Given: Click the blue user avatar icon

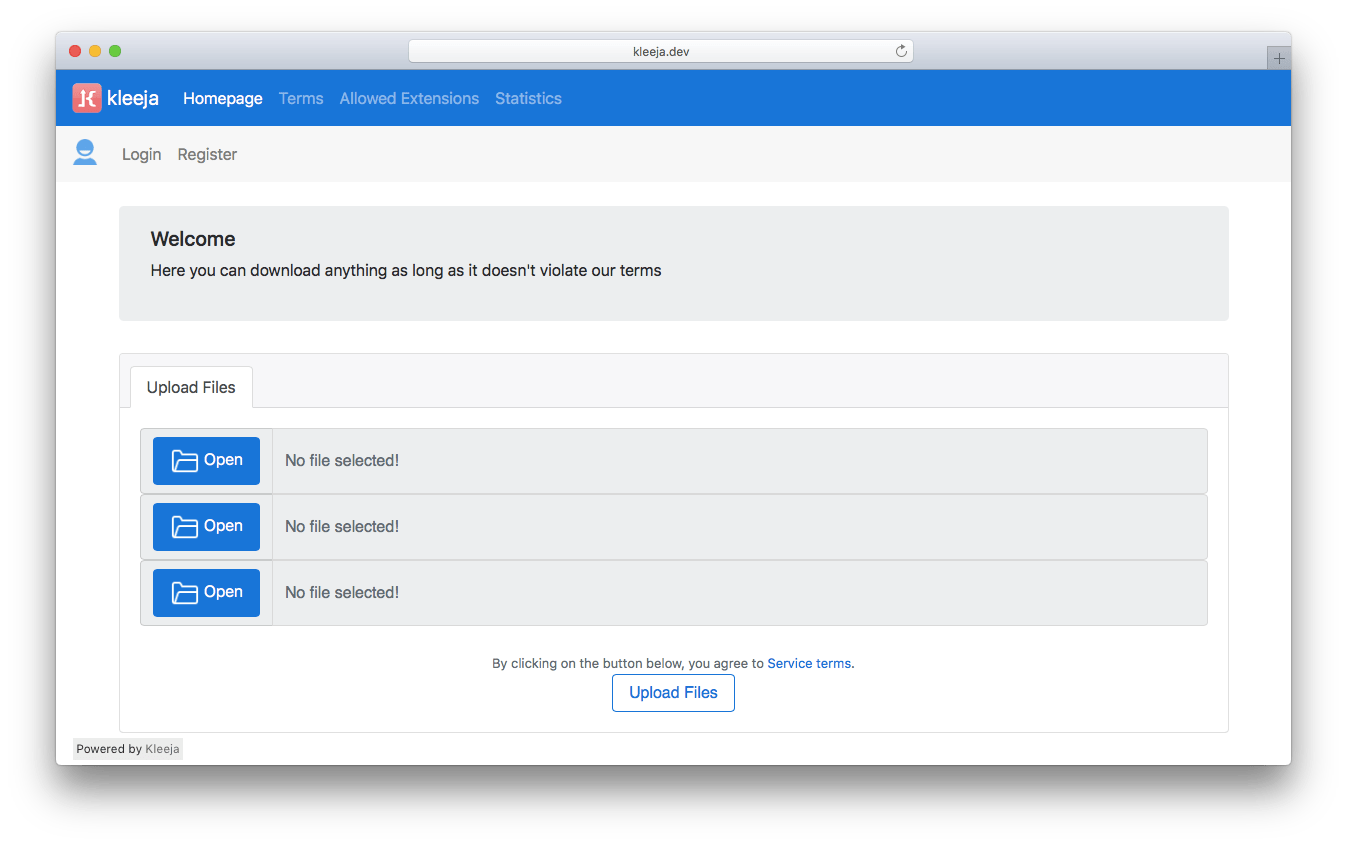Looking at the screenshot, I should click(x=85, y=151).
